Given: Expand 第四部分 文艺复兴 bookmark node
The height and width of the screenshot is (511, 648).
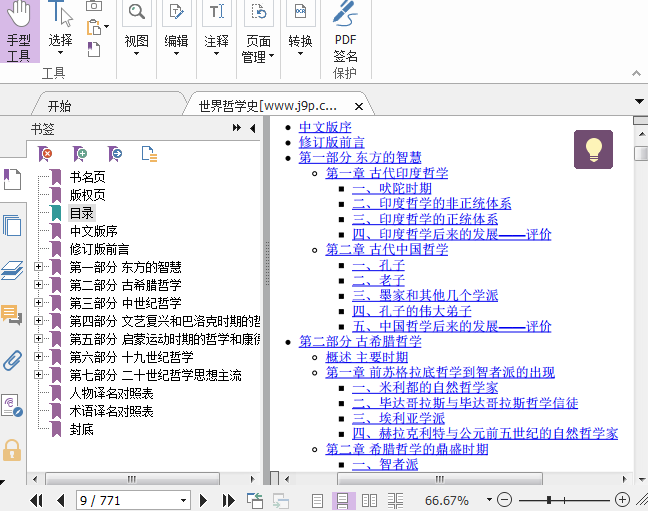Looking at the screenshot, I should click(x=38, y=320).
